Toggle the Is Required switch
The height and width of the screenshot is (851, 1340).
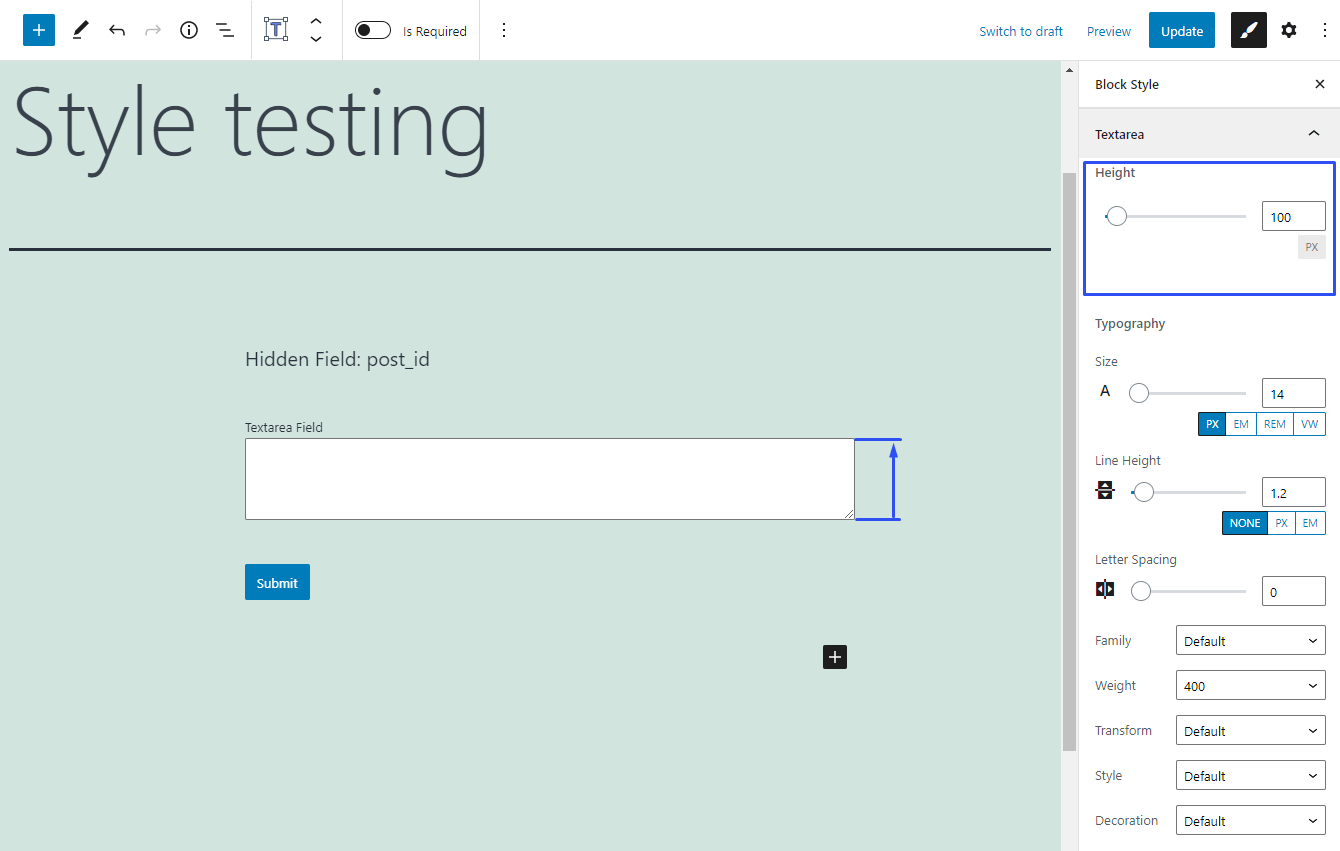pos(373,30)
